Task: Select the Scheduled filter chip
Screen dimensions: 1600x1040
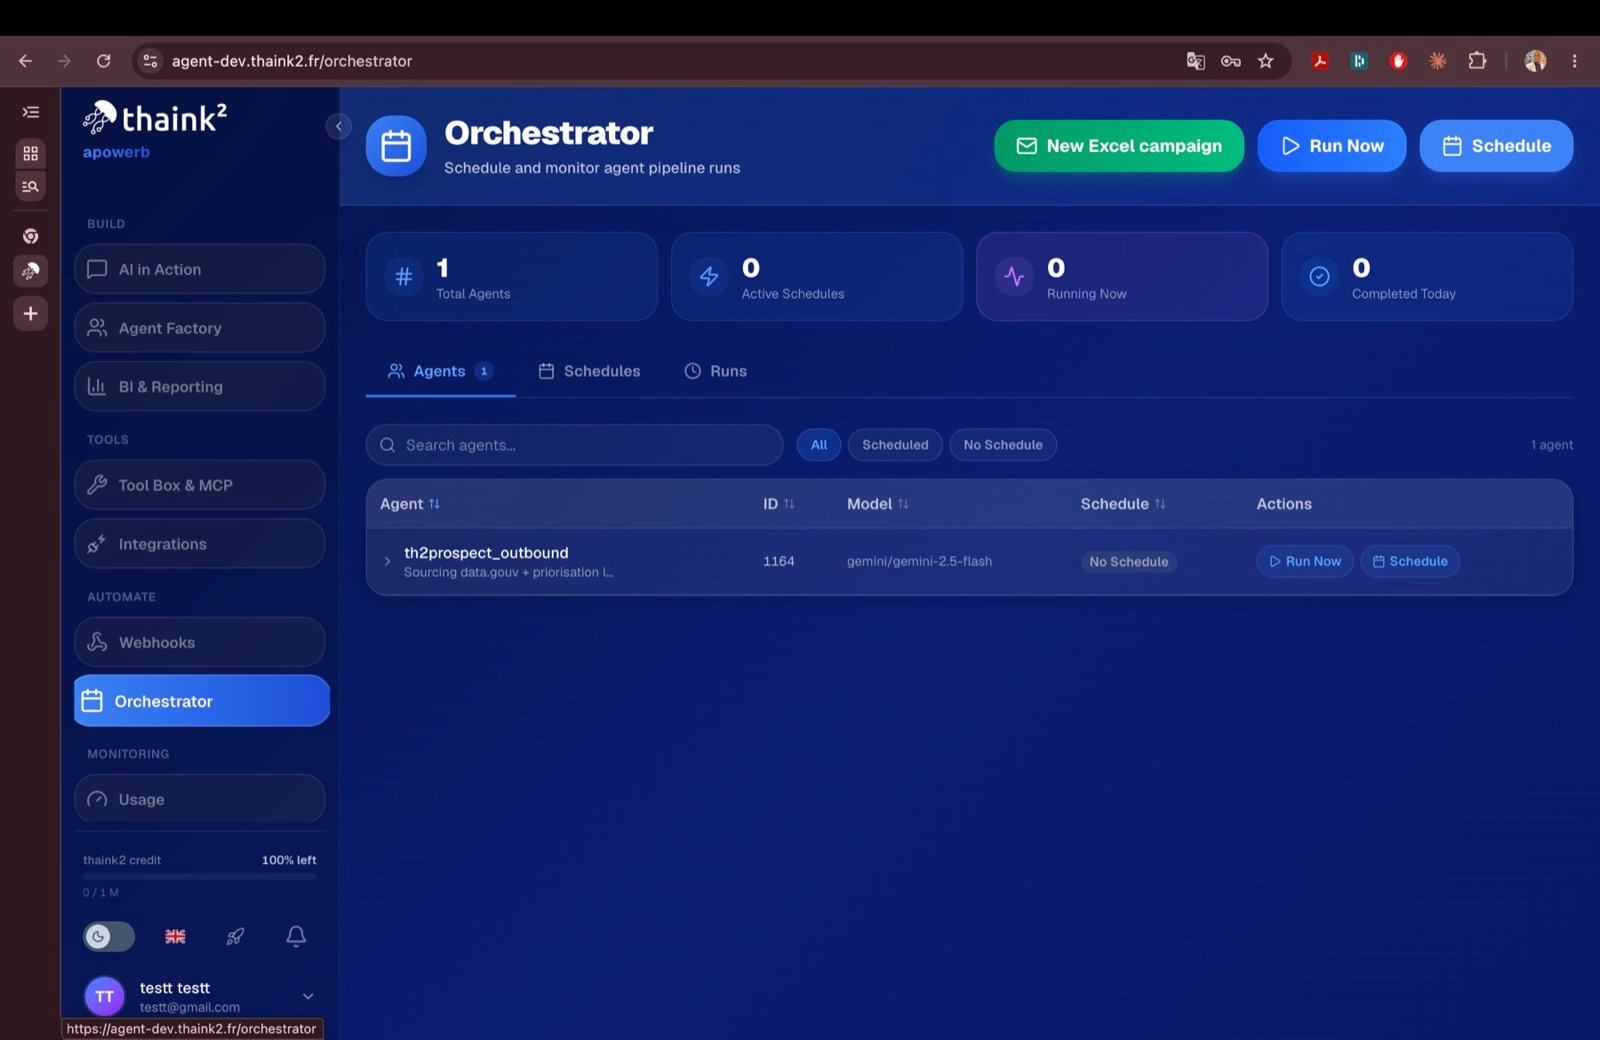Action: click(895, 445)
